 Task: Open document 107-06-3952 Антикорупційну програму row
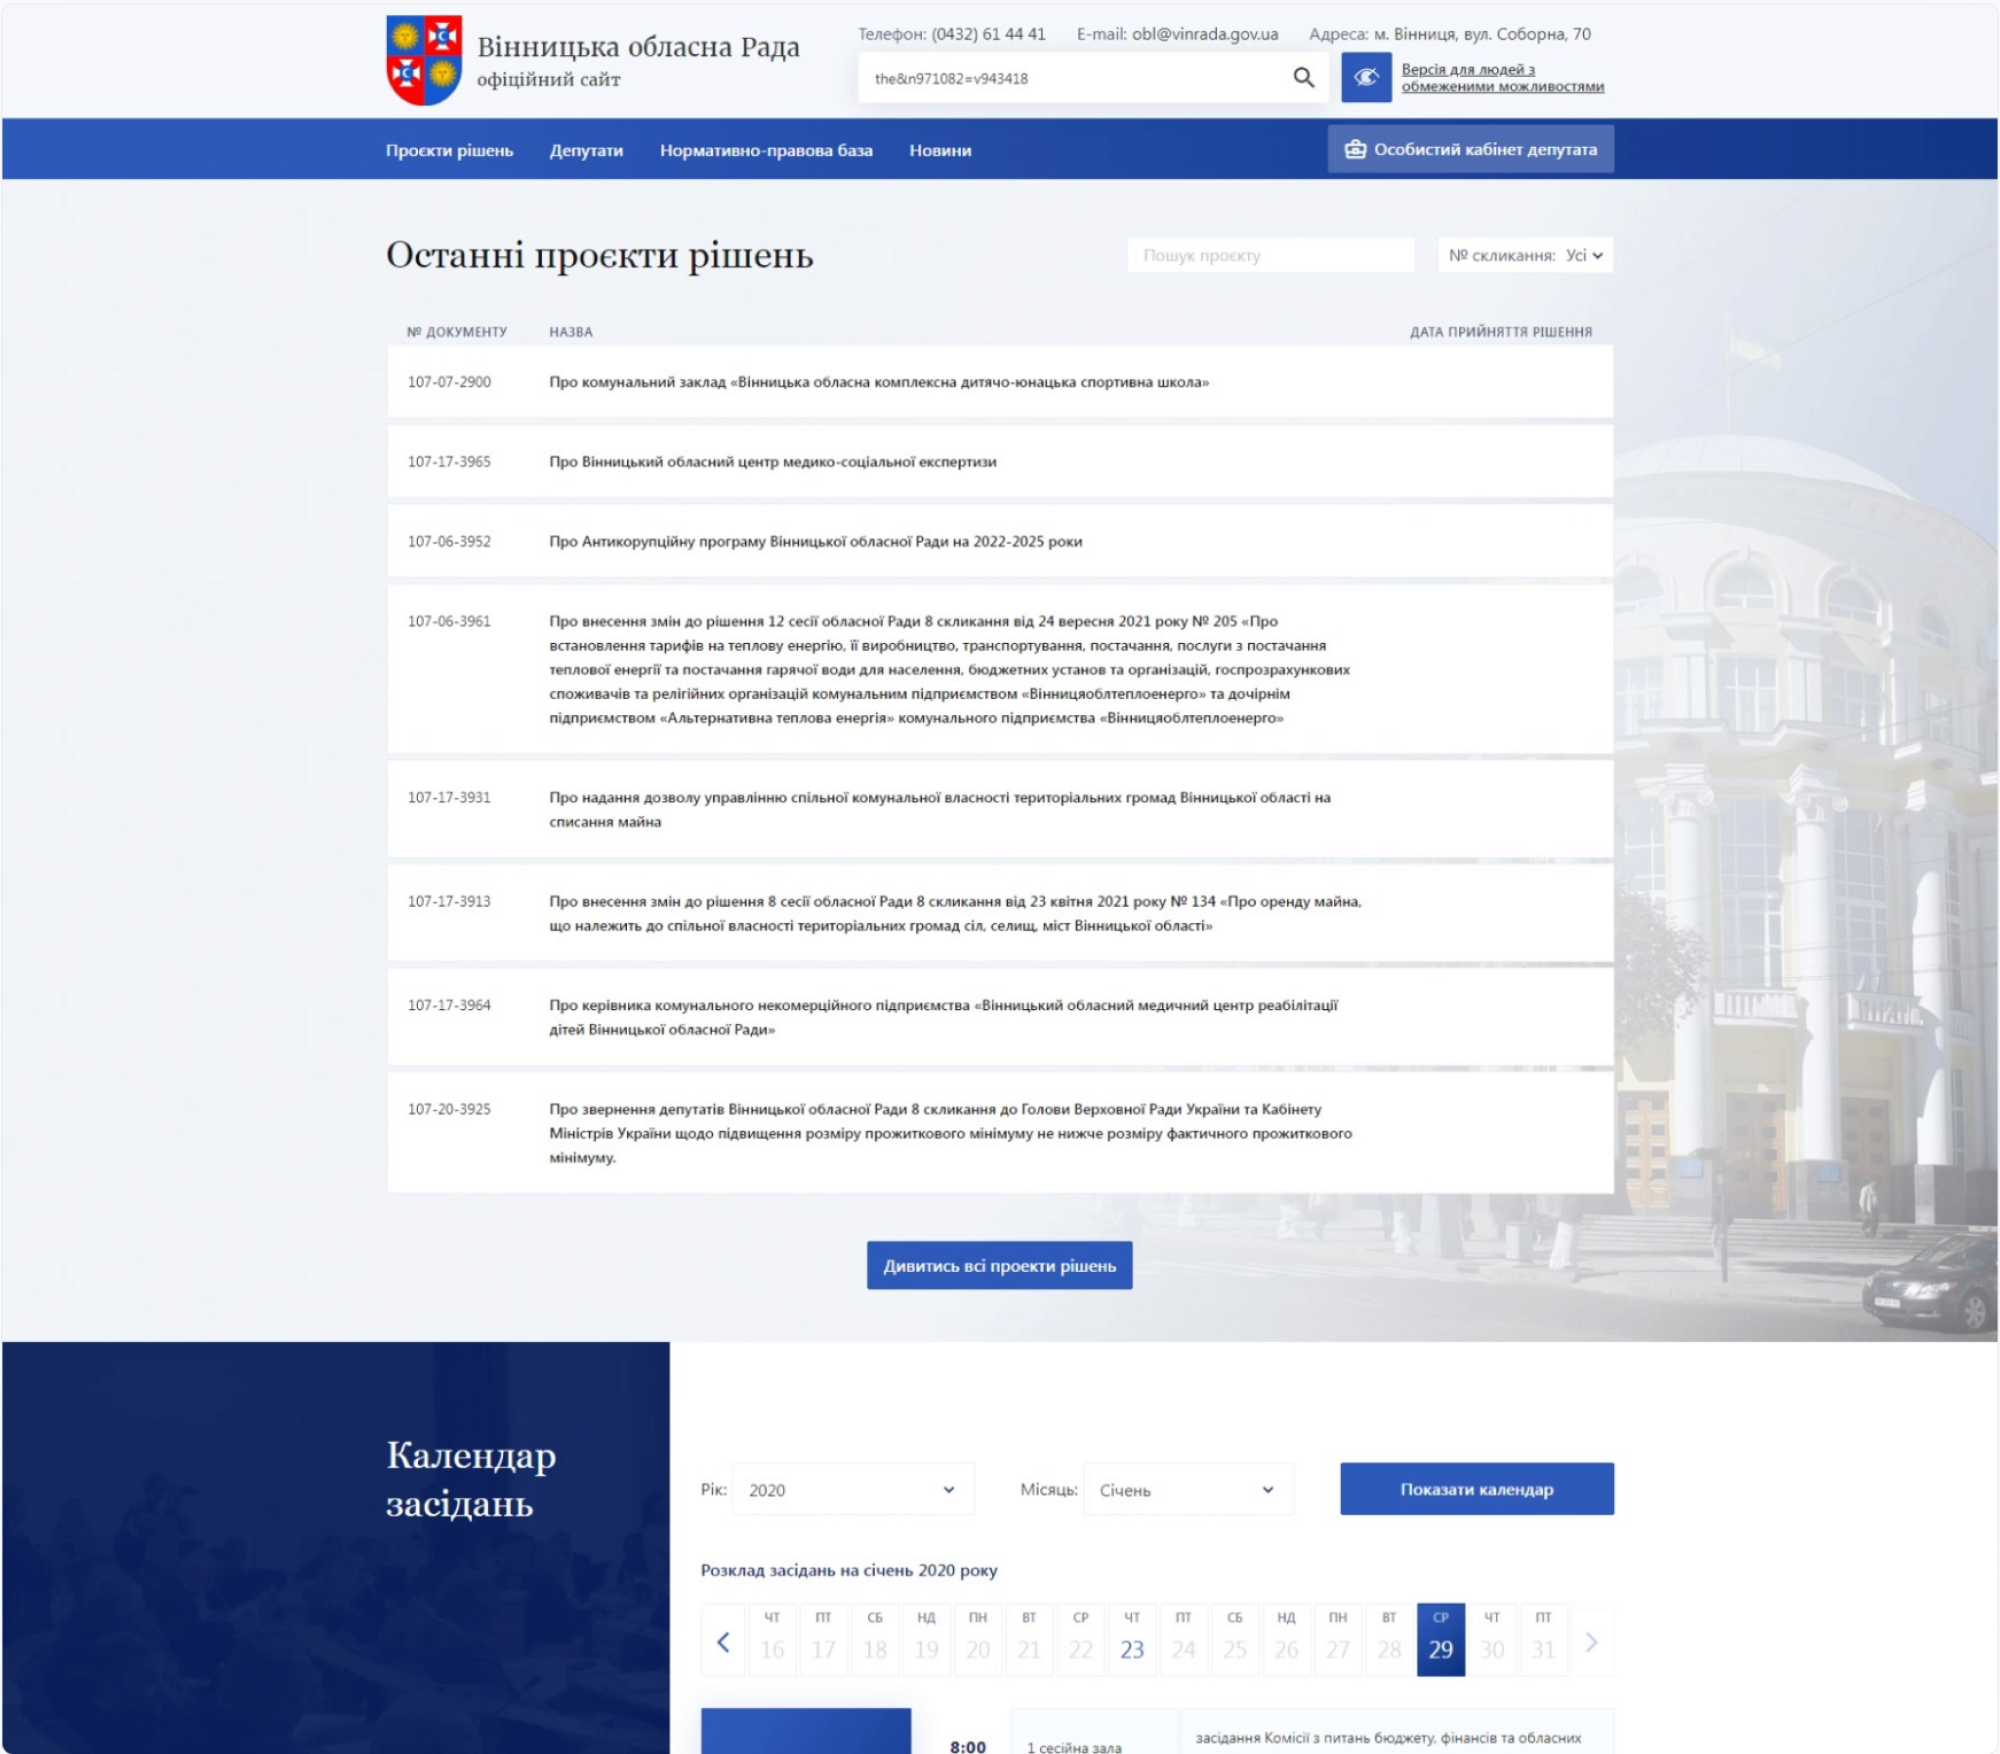(815, 541)
